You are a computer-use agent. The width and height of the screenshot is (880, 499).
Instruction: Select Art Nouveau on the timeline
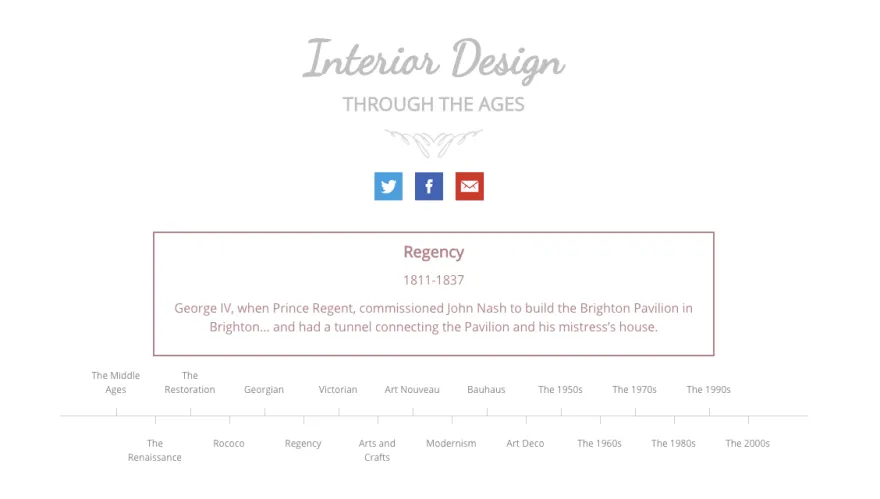pyautogui.click(x=412, y=390)
